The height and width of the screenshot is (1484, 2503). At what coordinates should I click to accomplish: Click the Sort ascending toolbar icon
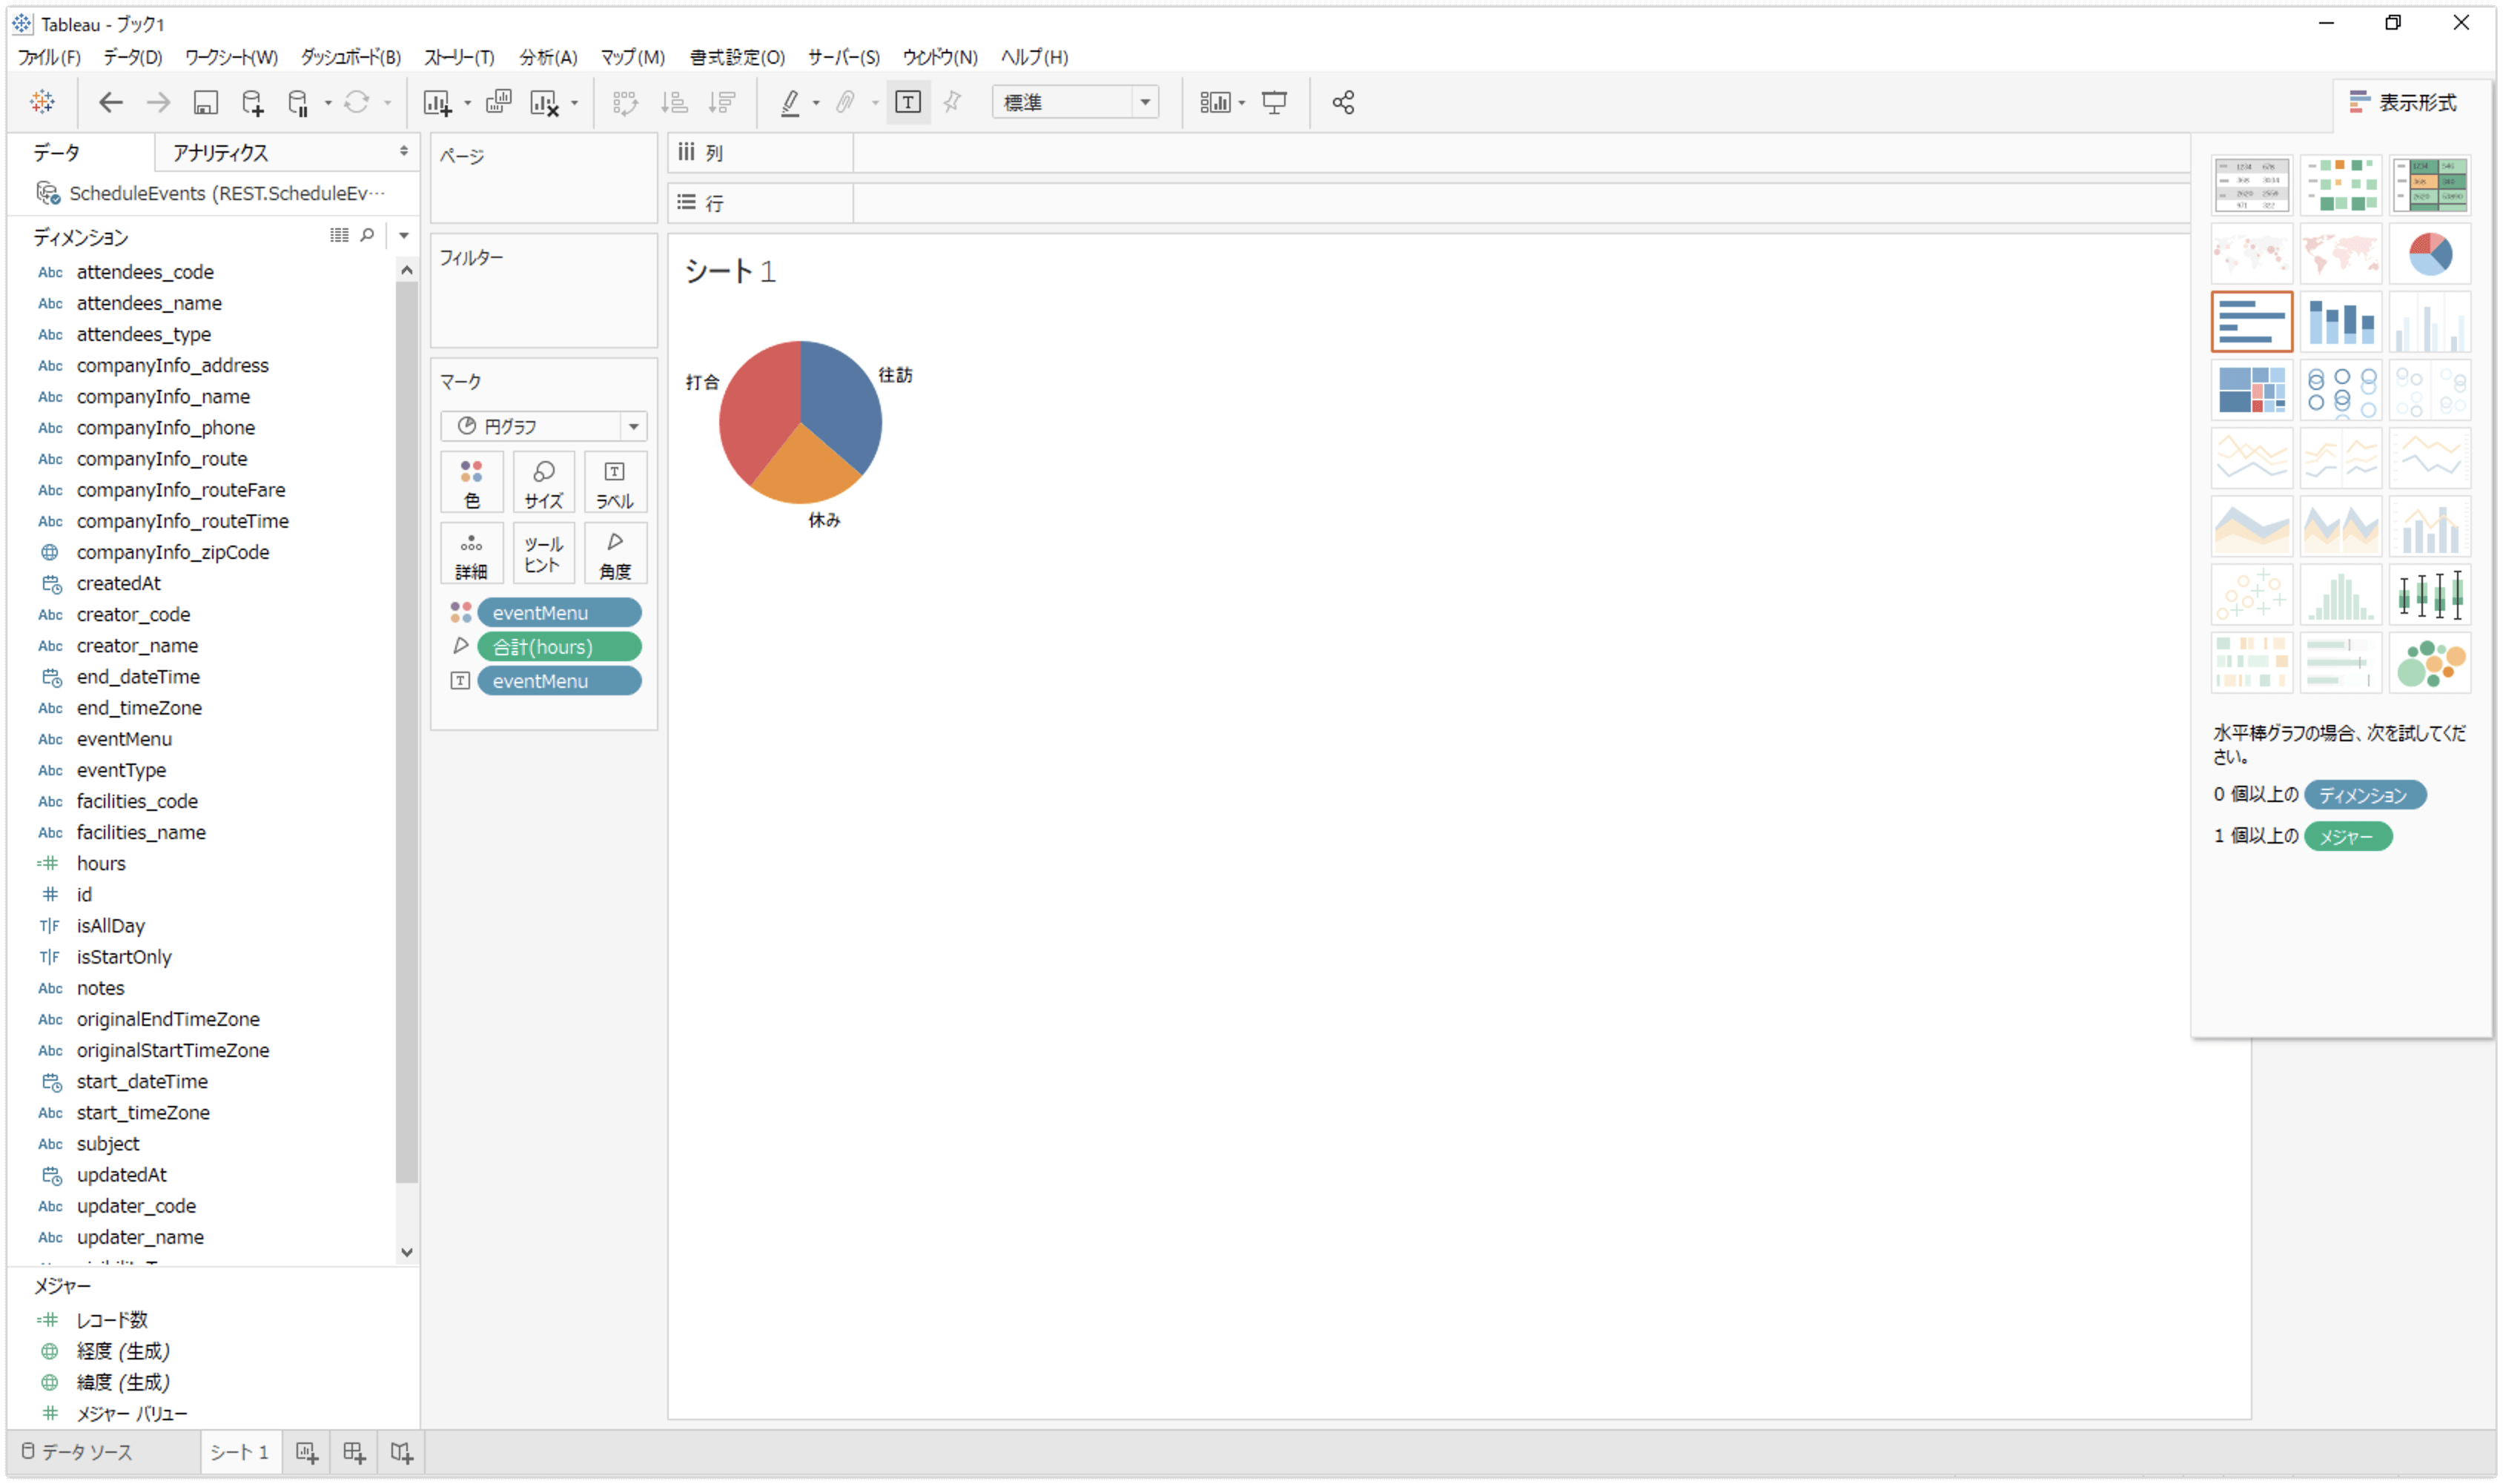click(675, 102)
